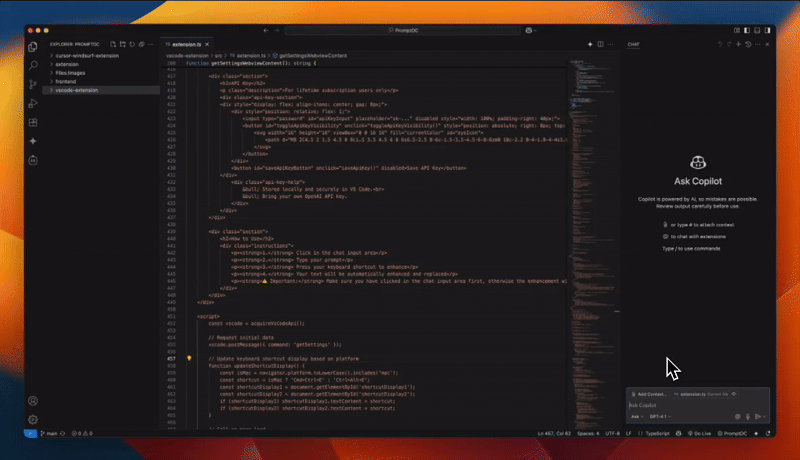Open Copilot menu in title bar
800x460 pixels.
click(531, 31)
